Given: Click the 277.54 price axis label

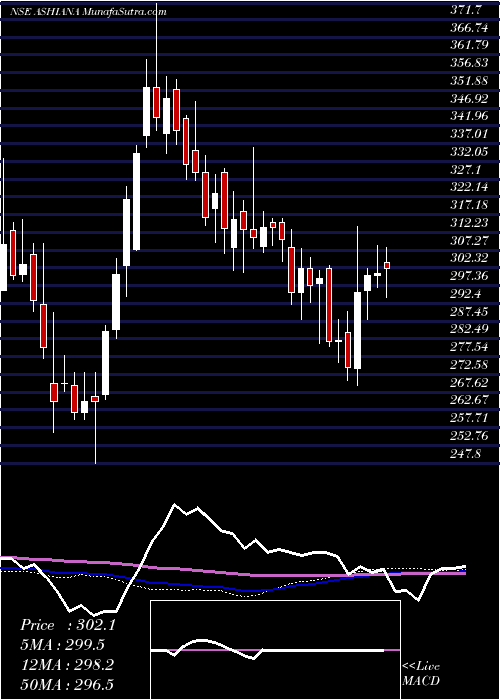Looking at the screenshot, I should tap(469, 347).
